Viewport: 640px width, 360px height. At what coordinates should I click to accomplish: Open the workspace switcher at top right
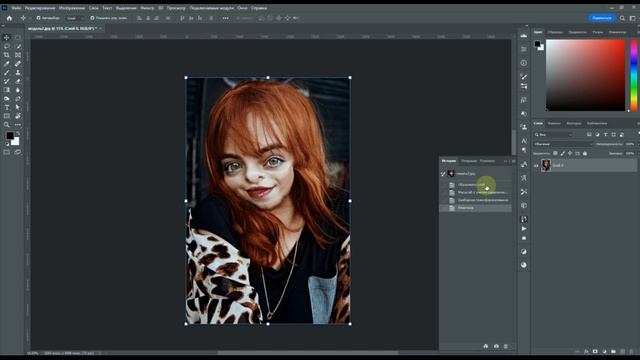click(x=633, y=18)
